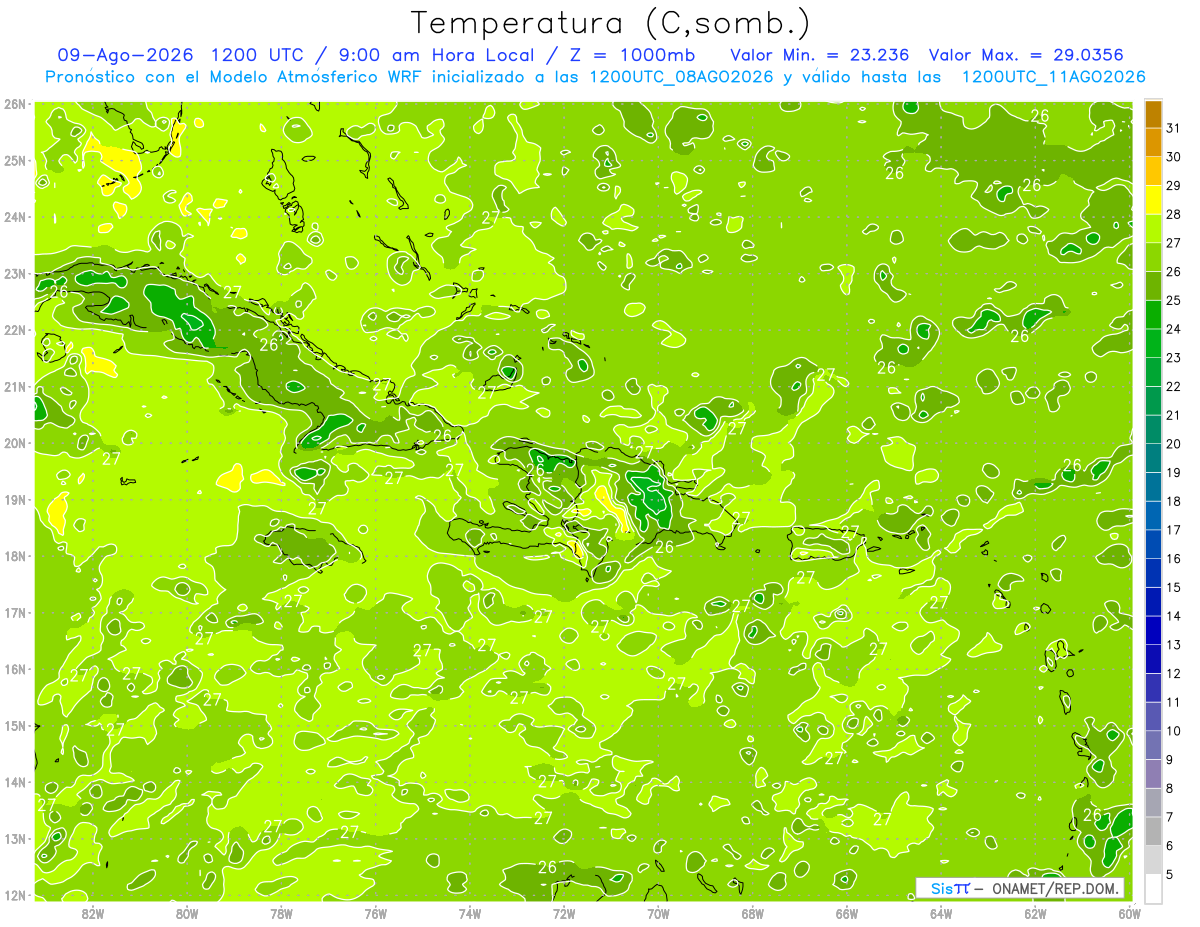Click the longitude axis label 60W

point(1130,913)
